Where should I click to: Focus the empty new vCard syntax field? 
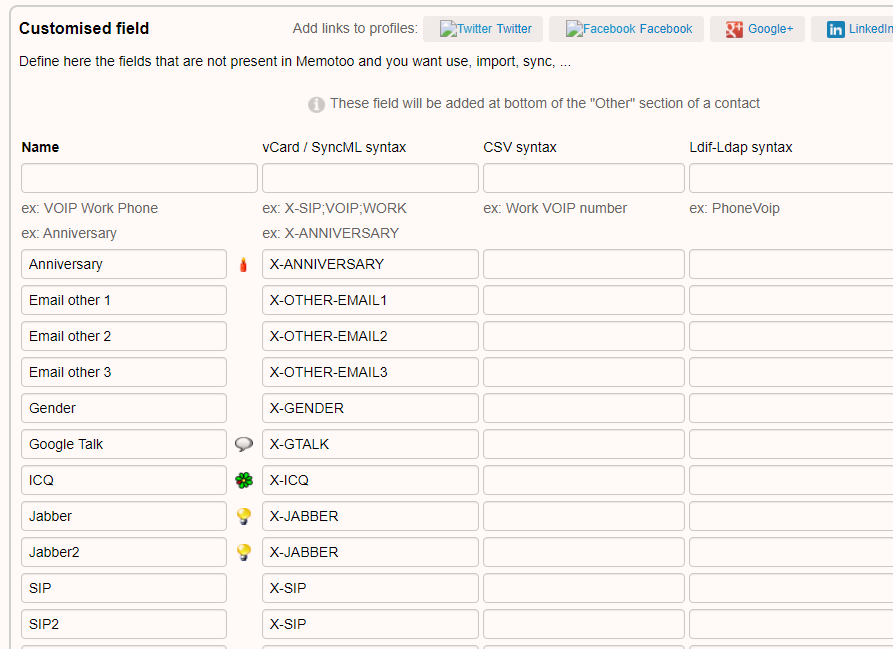tap(370, 178)
